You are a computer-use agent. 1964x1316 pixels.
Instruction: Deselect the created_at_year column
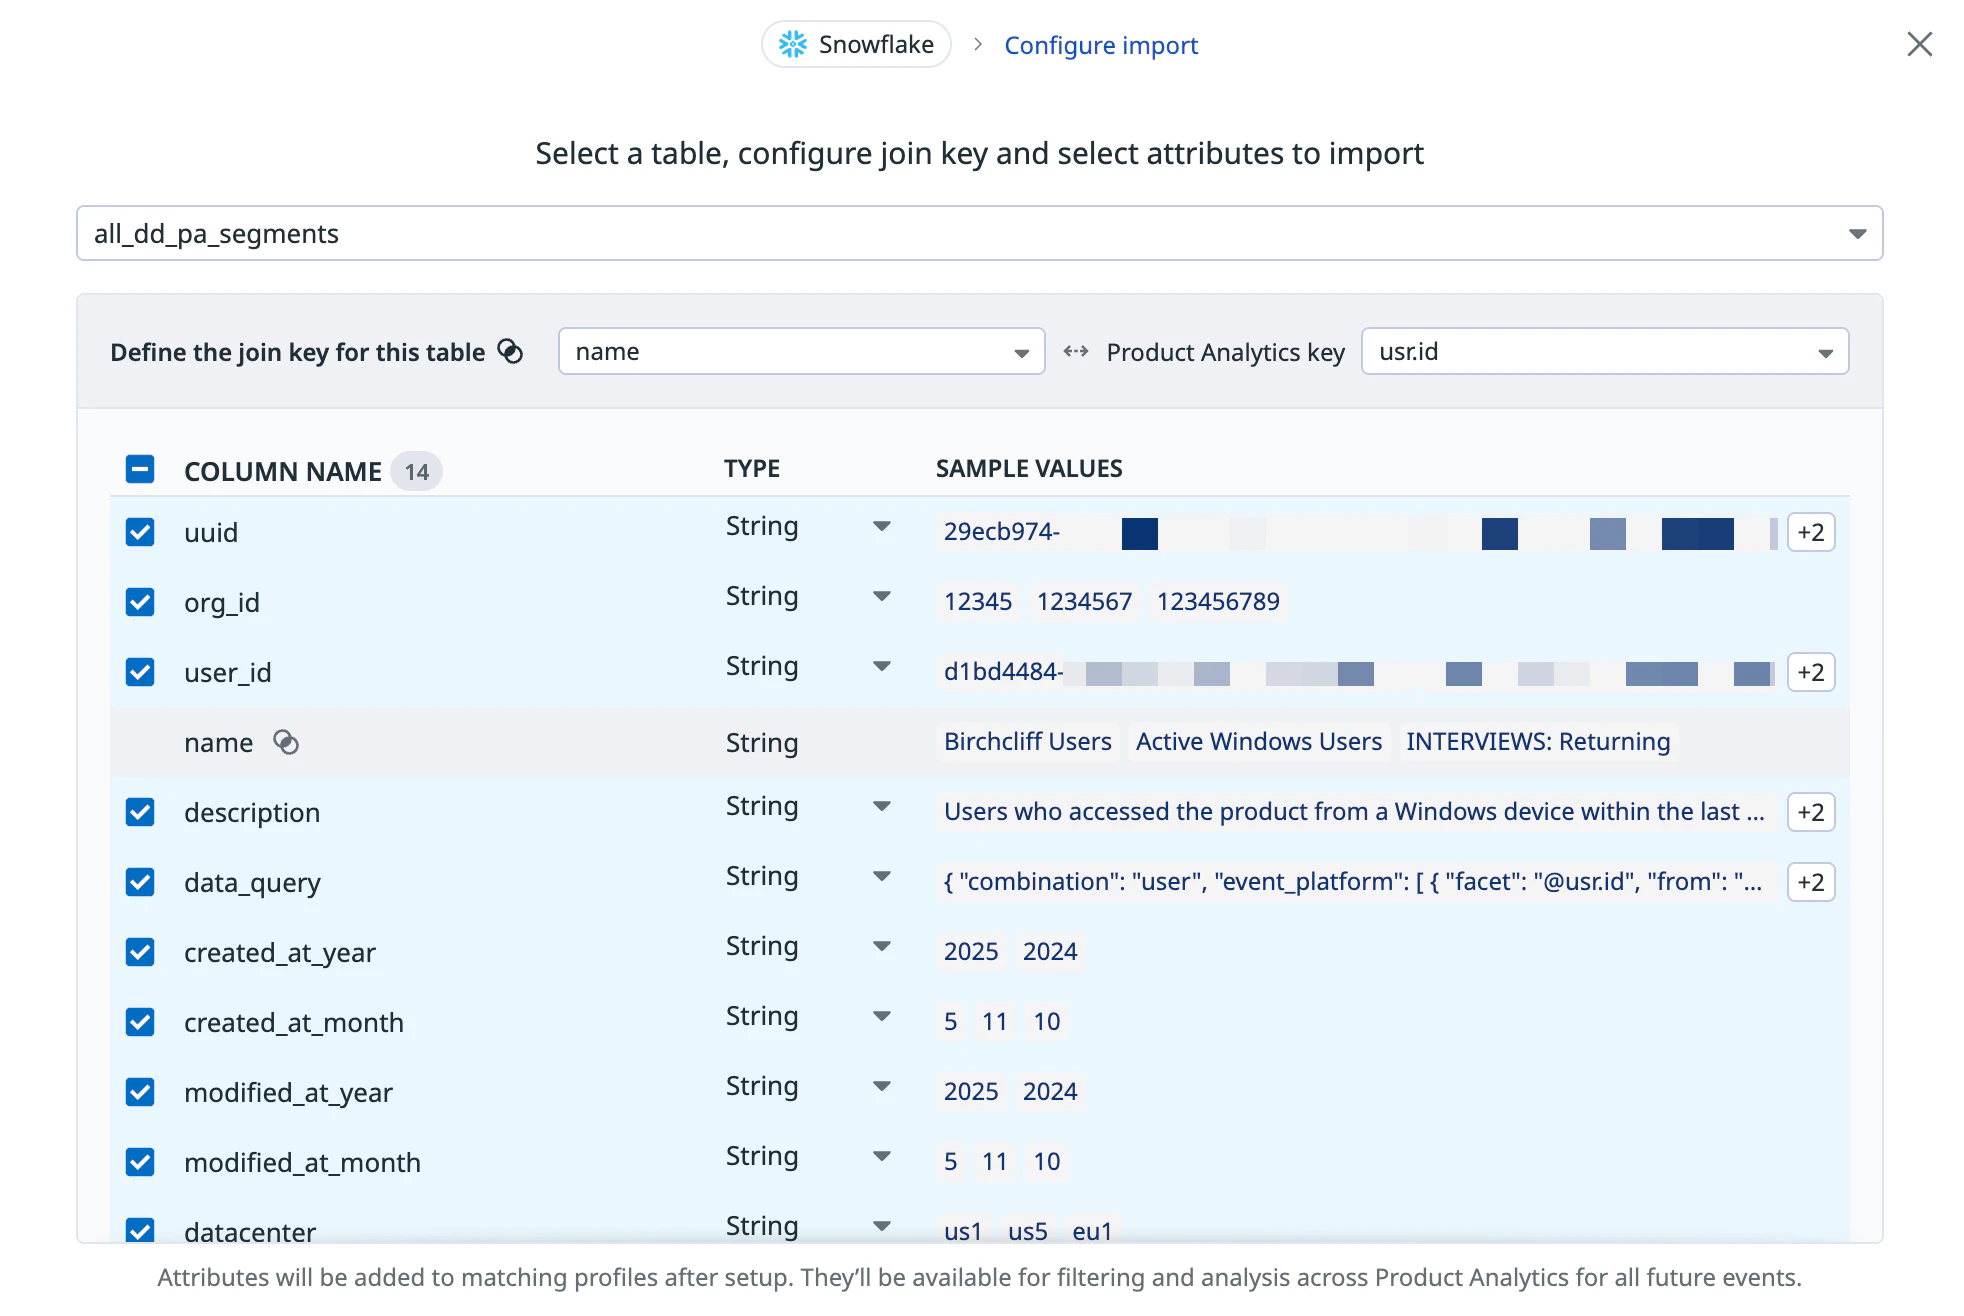pyautogui.click(x=140, y=952)
